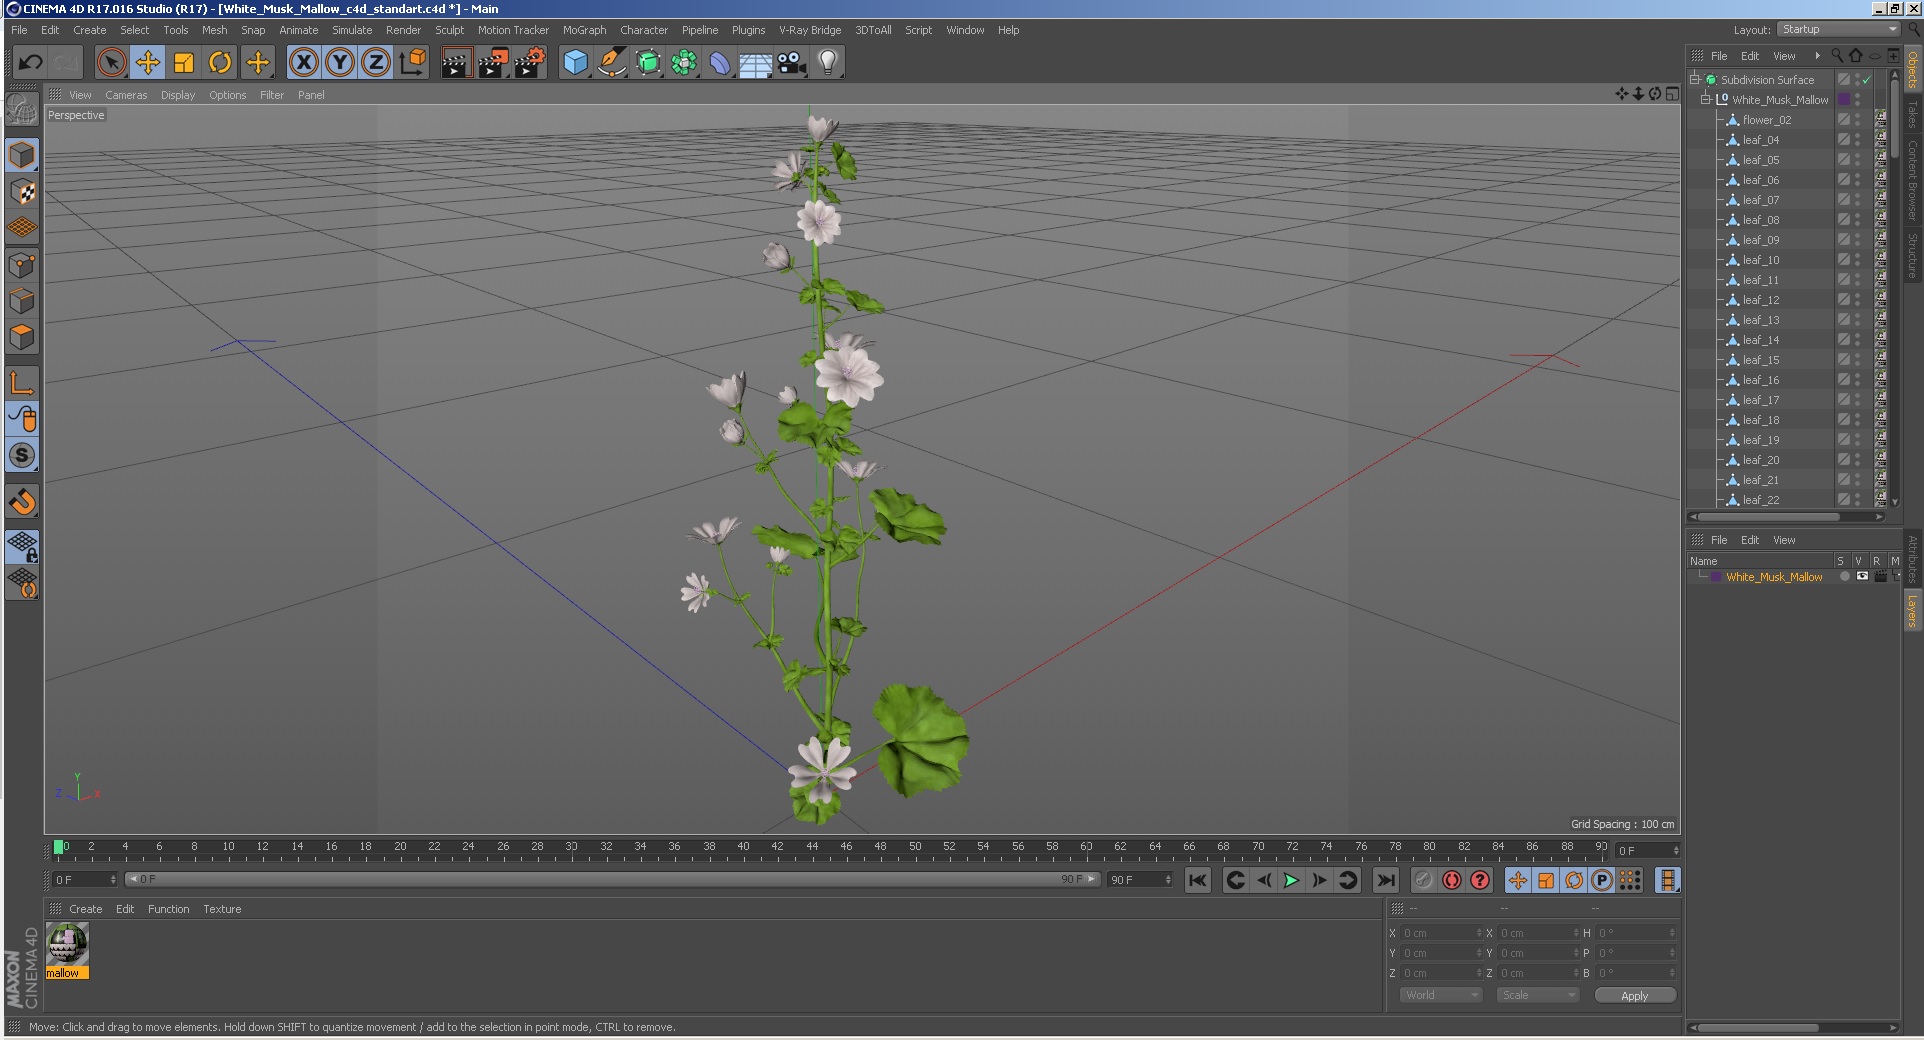1924x1040 pixels.
Task: Click the Apply button in coordinates
Action: 1634,995
